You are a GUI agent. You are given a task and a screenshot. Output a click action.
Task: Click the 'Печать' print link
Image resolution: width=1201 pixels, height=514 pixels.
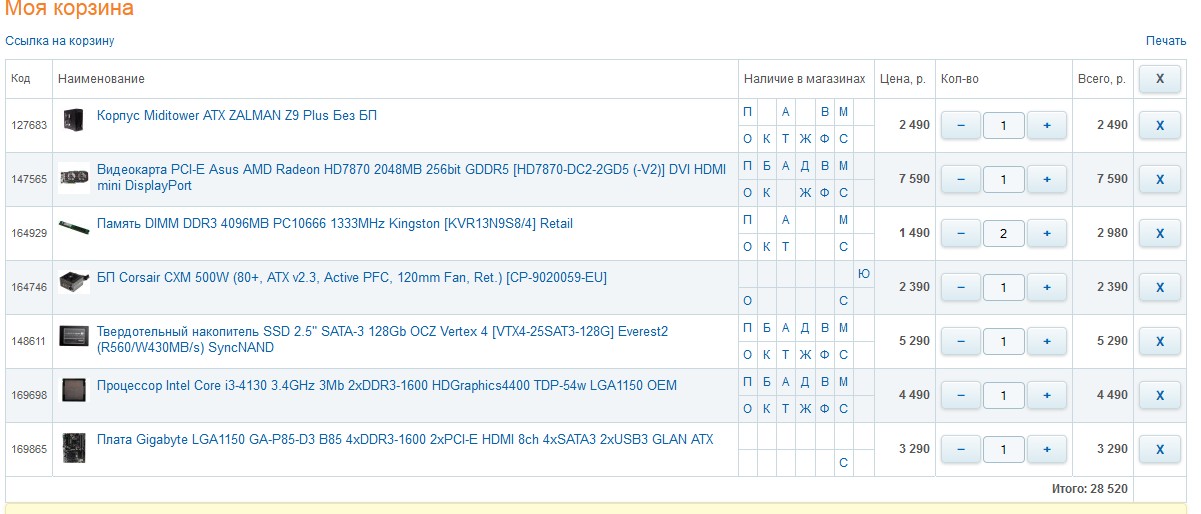[1165, 41]
